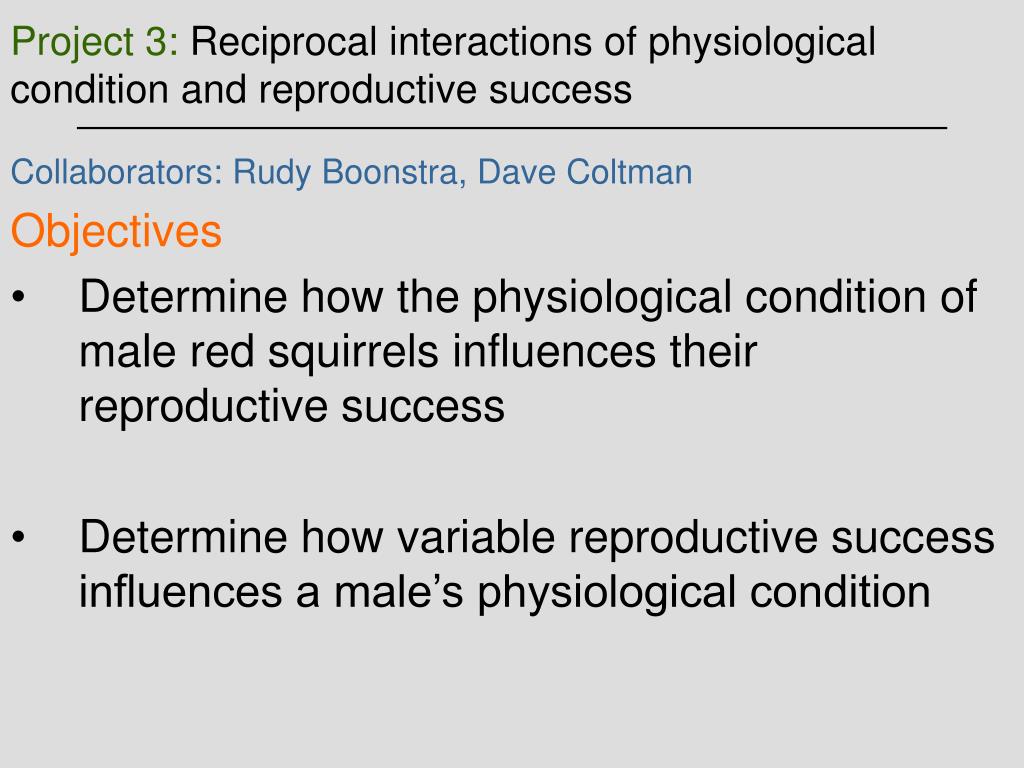This screenshot has height=768, width=1024.
Task: Click the word "male's" in second objective
Action: 398,592
